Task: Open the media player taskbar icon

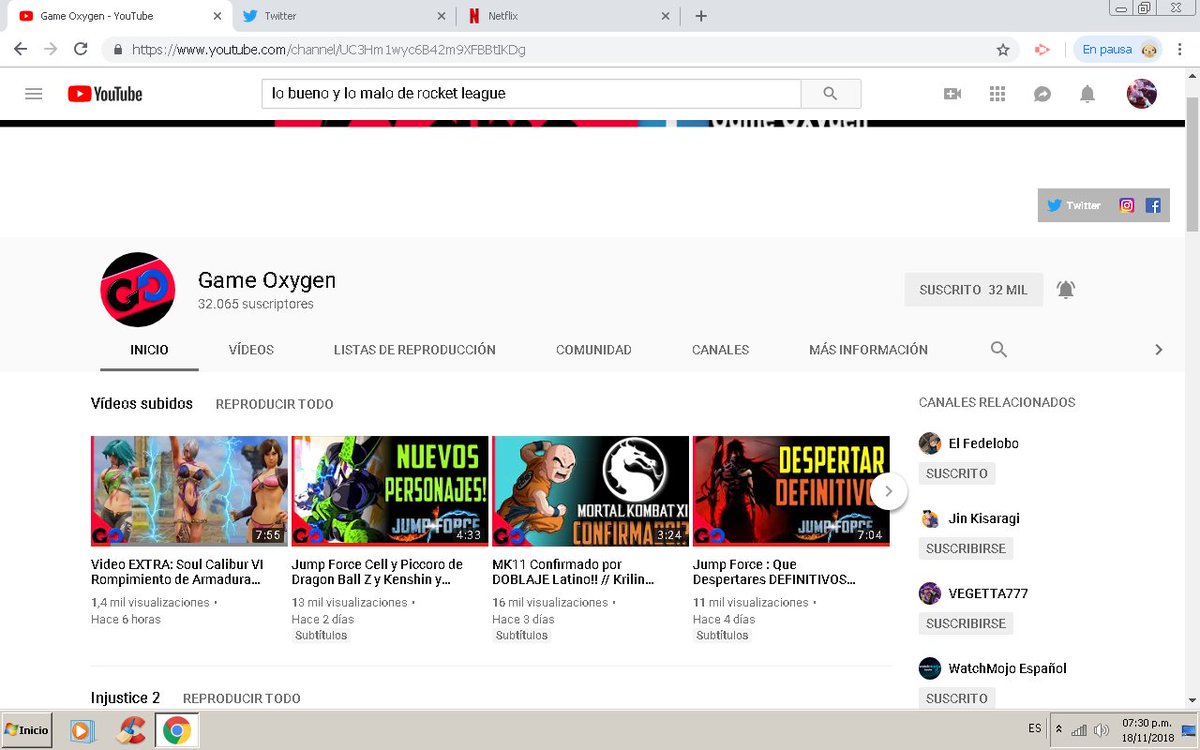Action: tap(81, 730)
